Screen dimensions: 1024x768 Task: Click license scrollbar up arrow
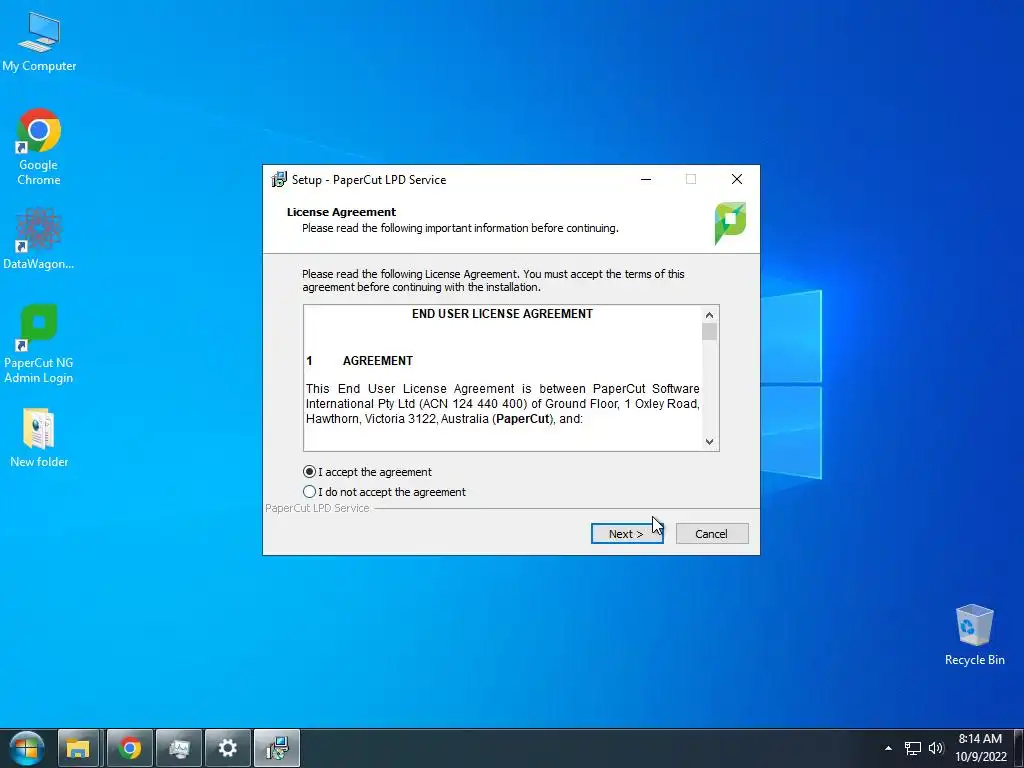[x=710, y=315]
